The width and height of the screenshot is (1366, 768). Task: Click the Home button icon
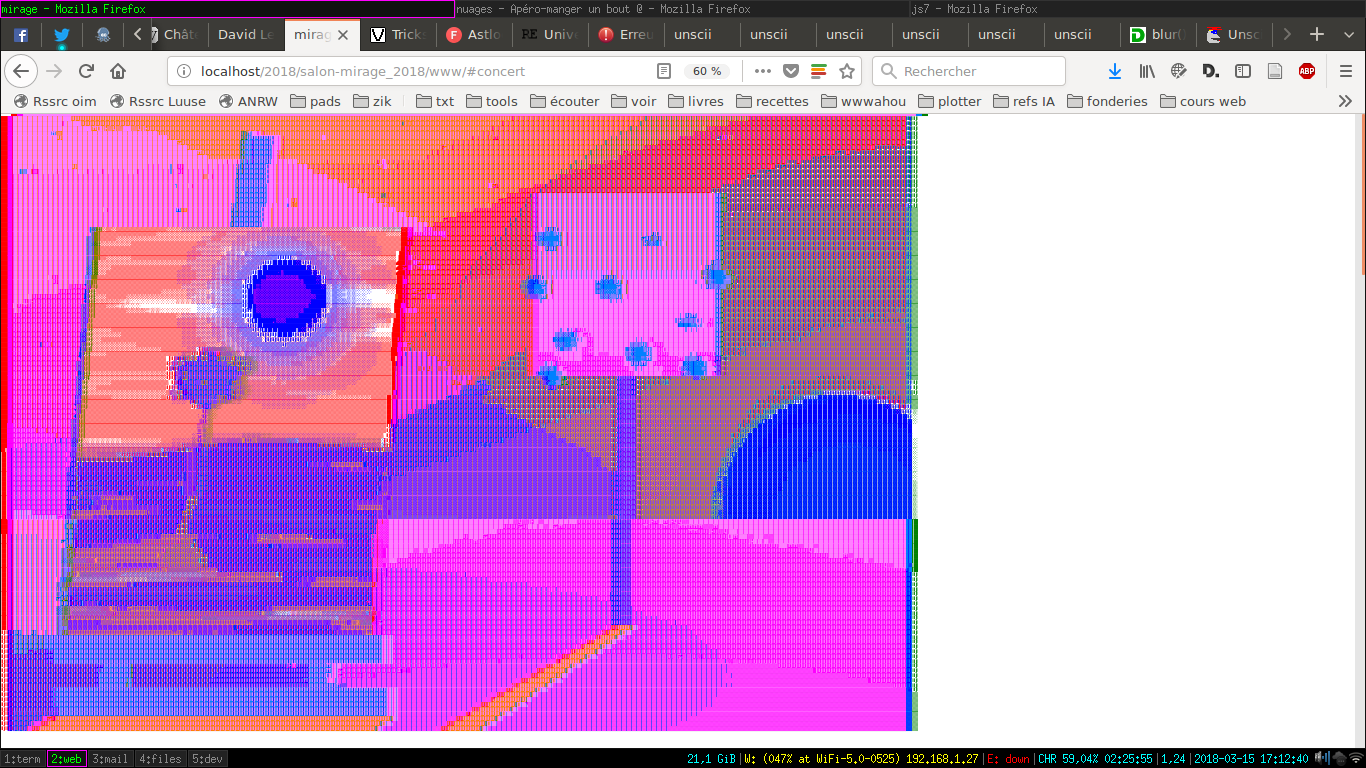coord(118,71)
